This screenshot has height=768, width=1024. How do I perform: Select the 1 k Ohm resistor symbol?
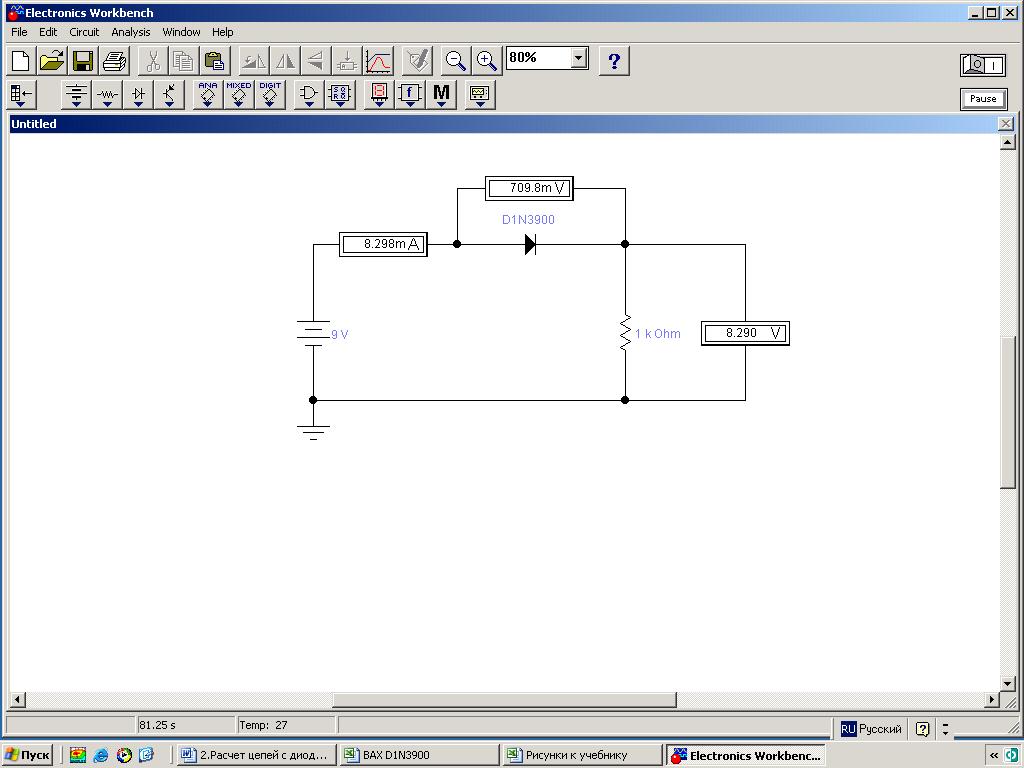tap(625, 333)
